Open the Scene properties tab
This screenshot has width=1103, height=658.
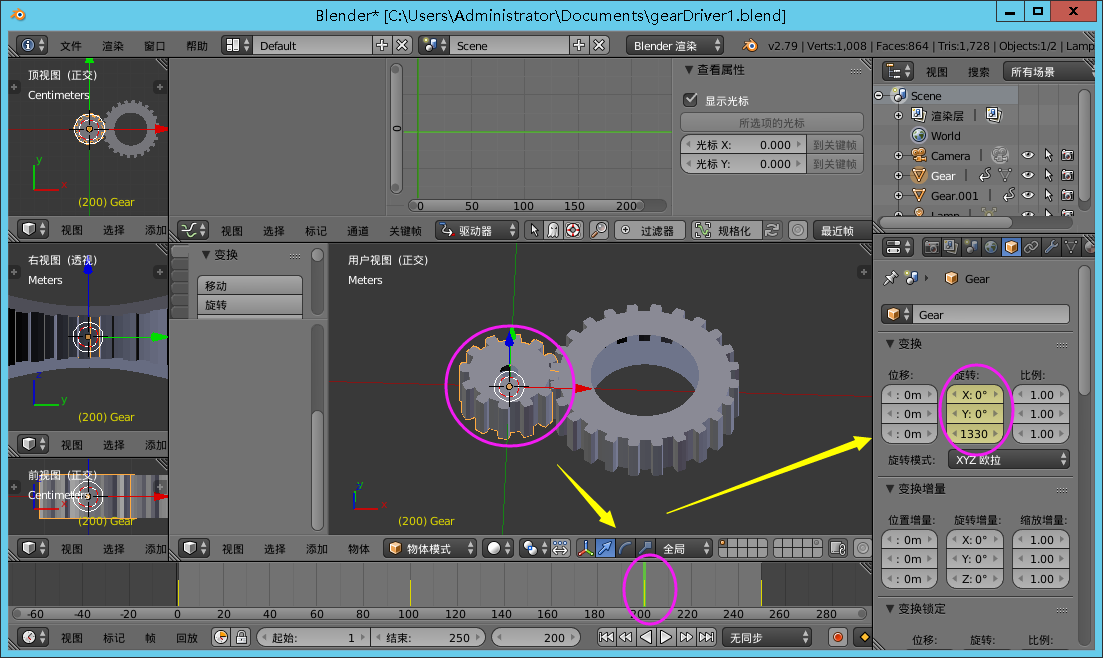pyautogui.click(x=971, y=247)
